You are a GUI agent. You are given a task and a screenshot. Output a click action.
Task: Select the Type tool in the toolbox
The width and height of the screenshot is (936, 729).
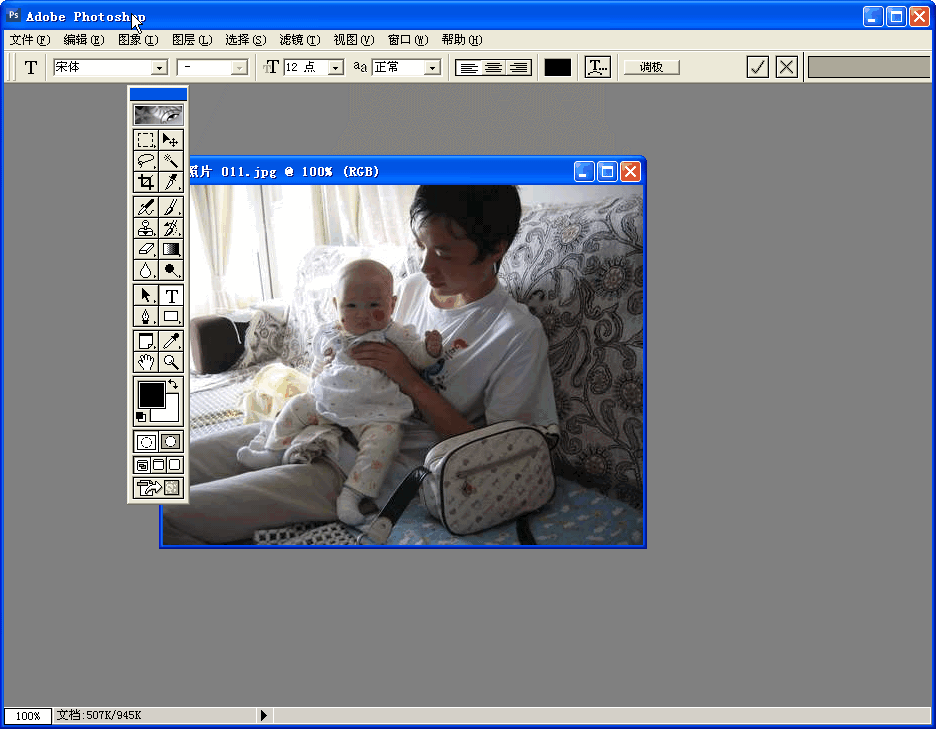tap(171, 295)
